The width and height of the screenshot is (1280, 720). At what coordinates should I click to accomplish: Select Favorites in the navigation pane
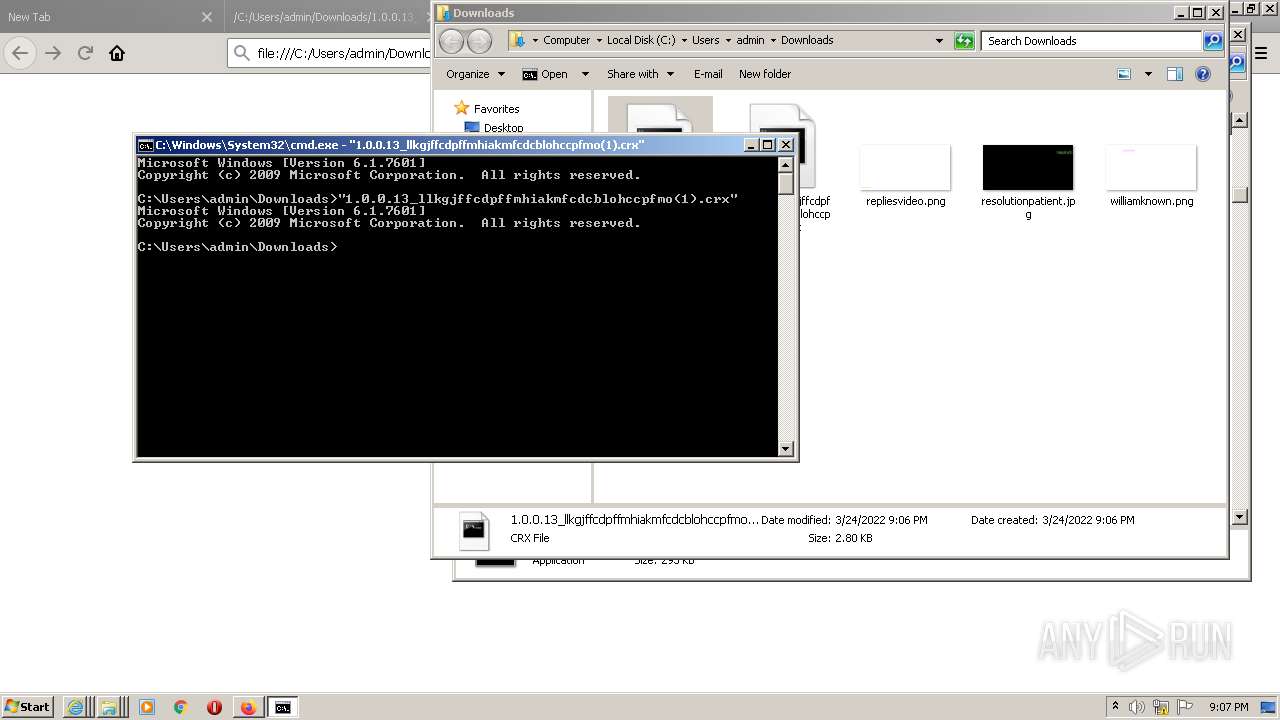click(496, 109)
